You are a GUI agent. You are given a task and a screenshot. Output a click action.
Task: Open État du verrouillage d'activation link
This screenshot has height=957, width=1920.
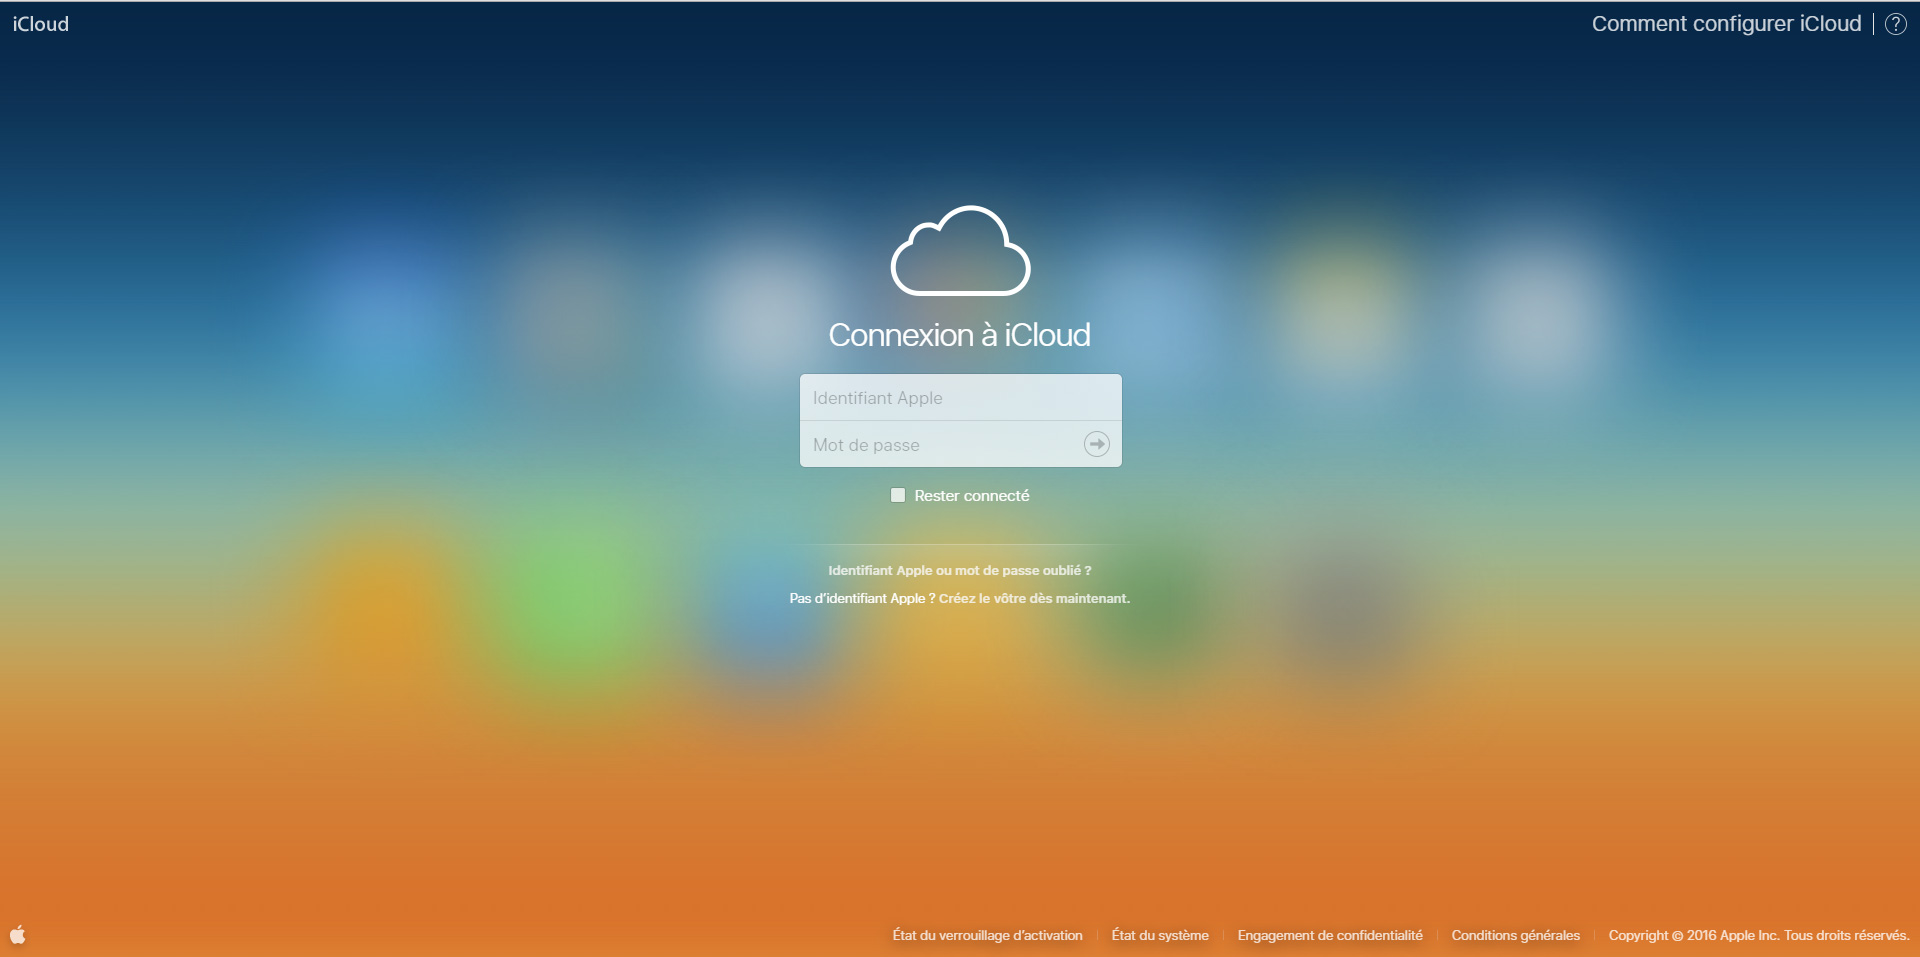tap(988, 936)
